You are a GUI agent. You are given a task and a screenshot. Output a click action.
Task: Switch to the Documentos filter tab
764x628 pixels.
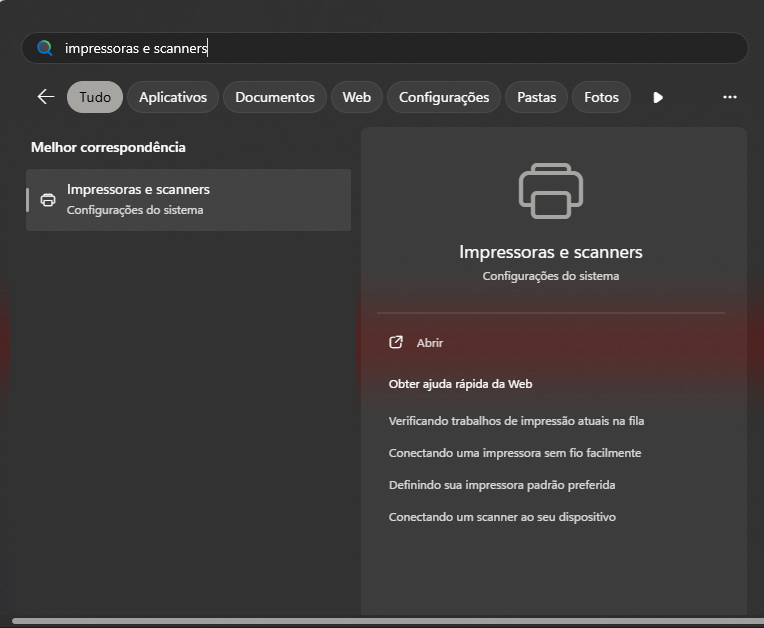(x=274, y=97)
